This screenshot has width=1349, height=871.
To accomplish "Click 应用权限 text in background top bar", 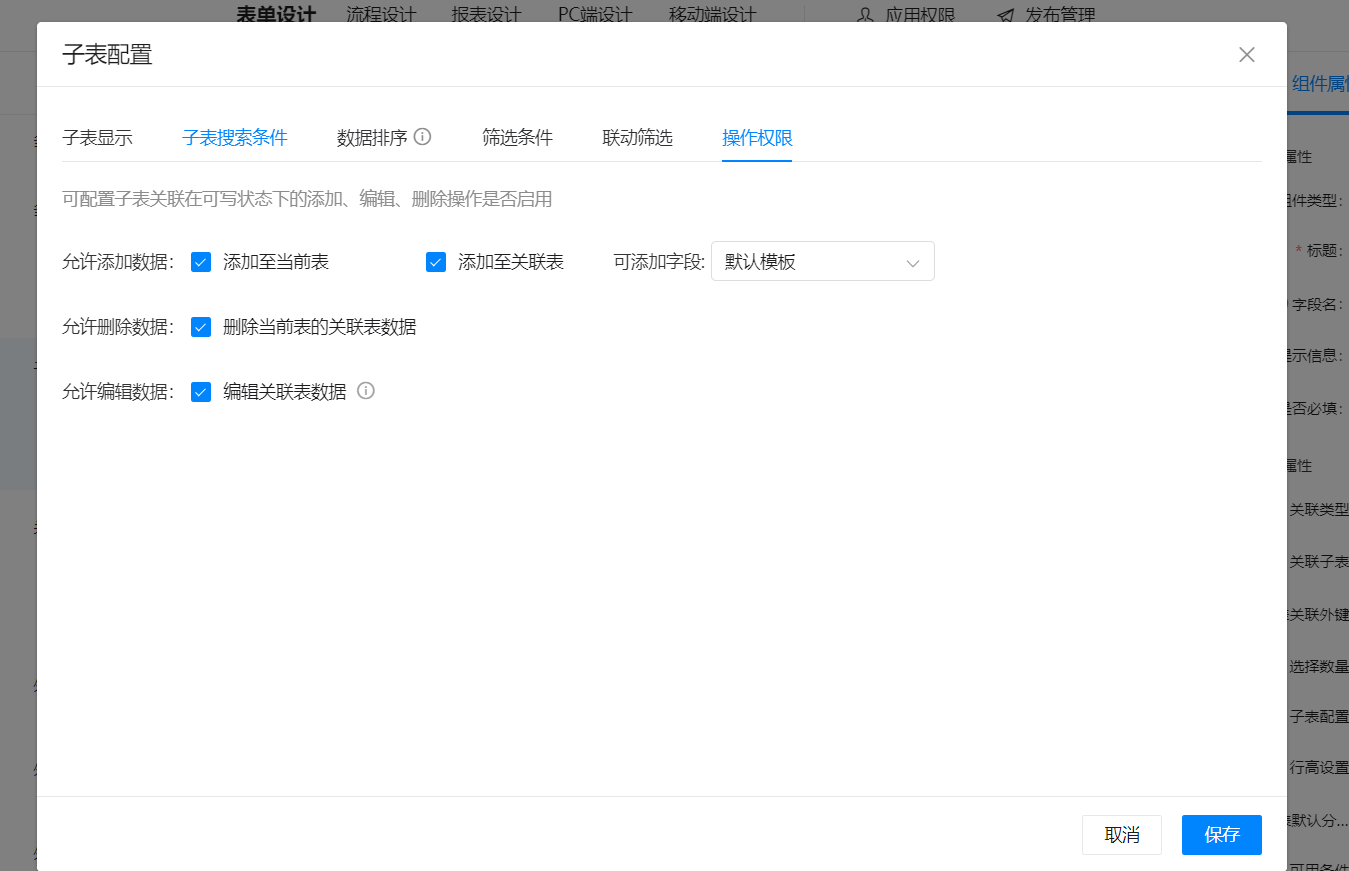I will tap(920, 15).
